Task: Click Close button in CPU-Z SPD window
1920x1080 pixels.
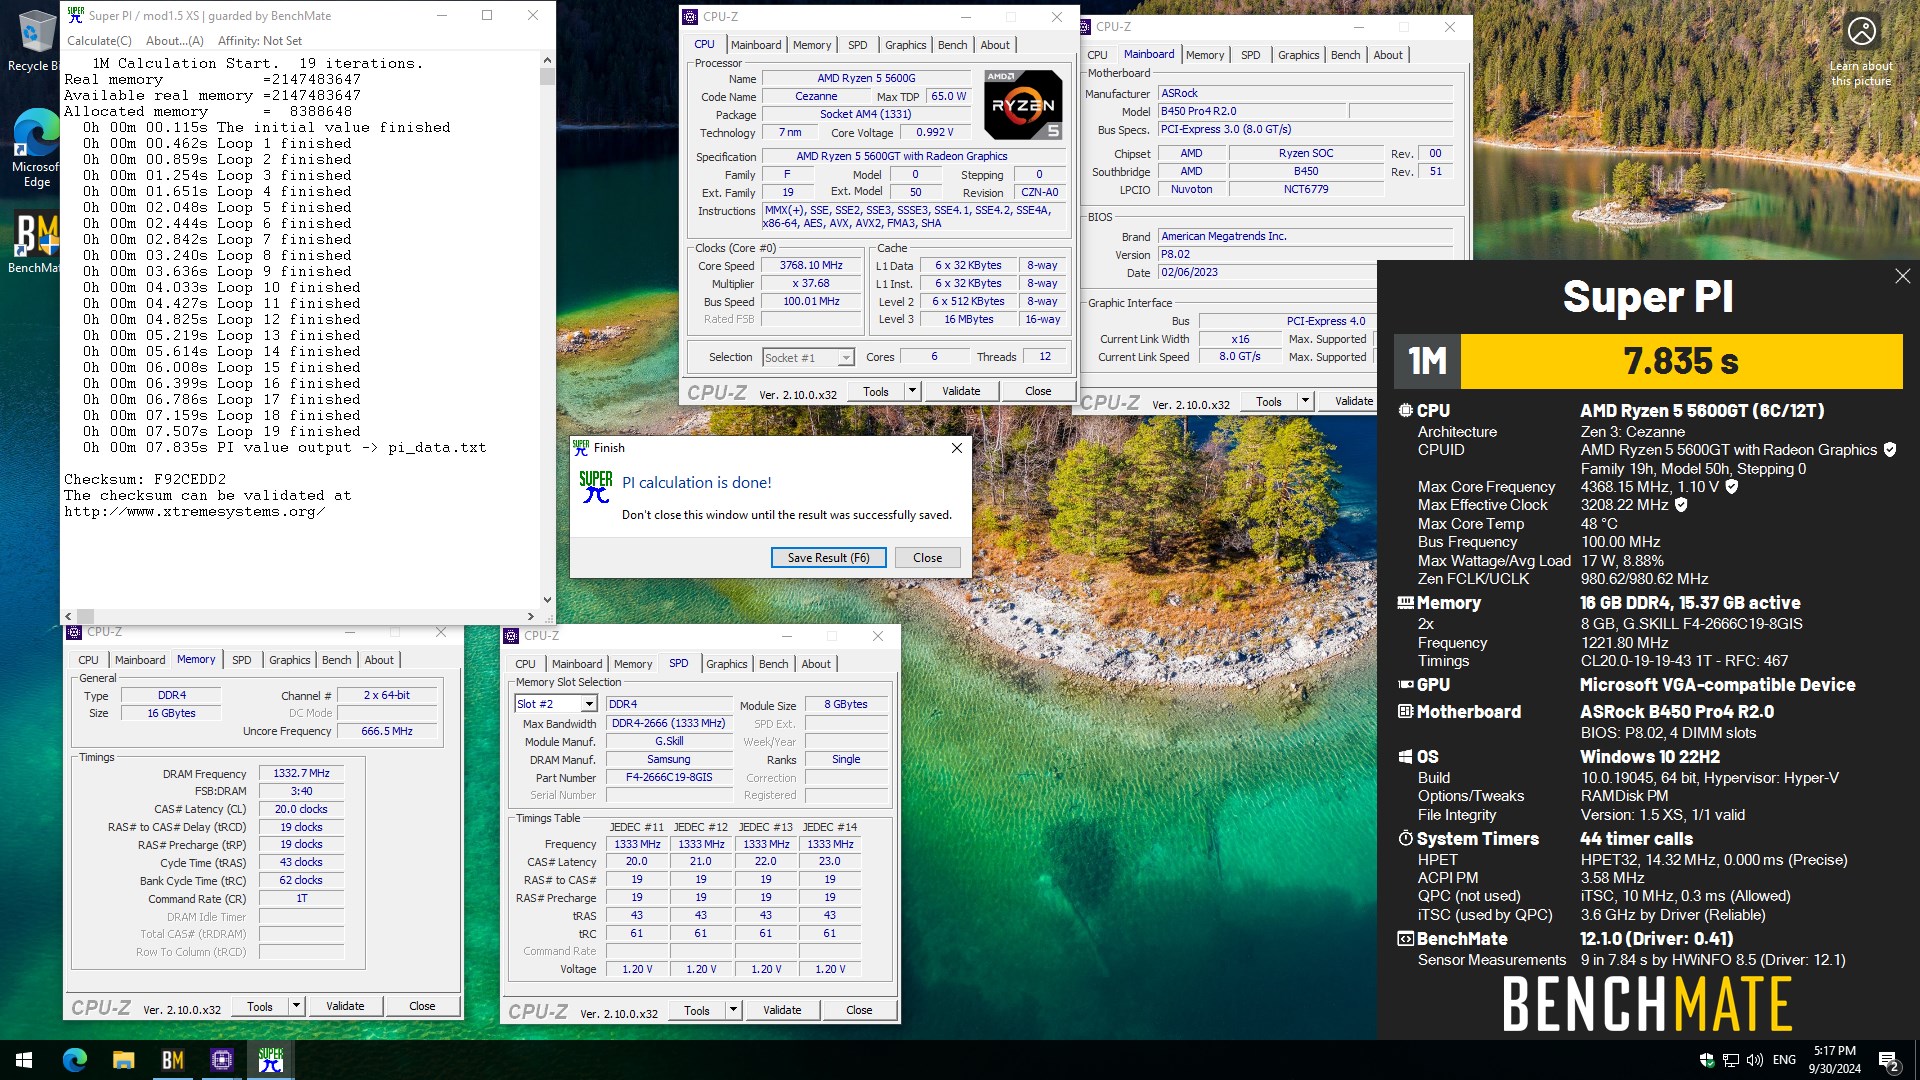Action: (x=859, y=1010)
